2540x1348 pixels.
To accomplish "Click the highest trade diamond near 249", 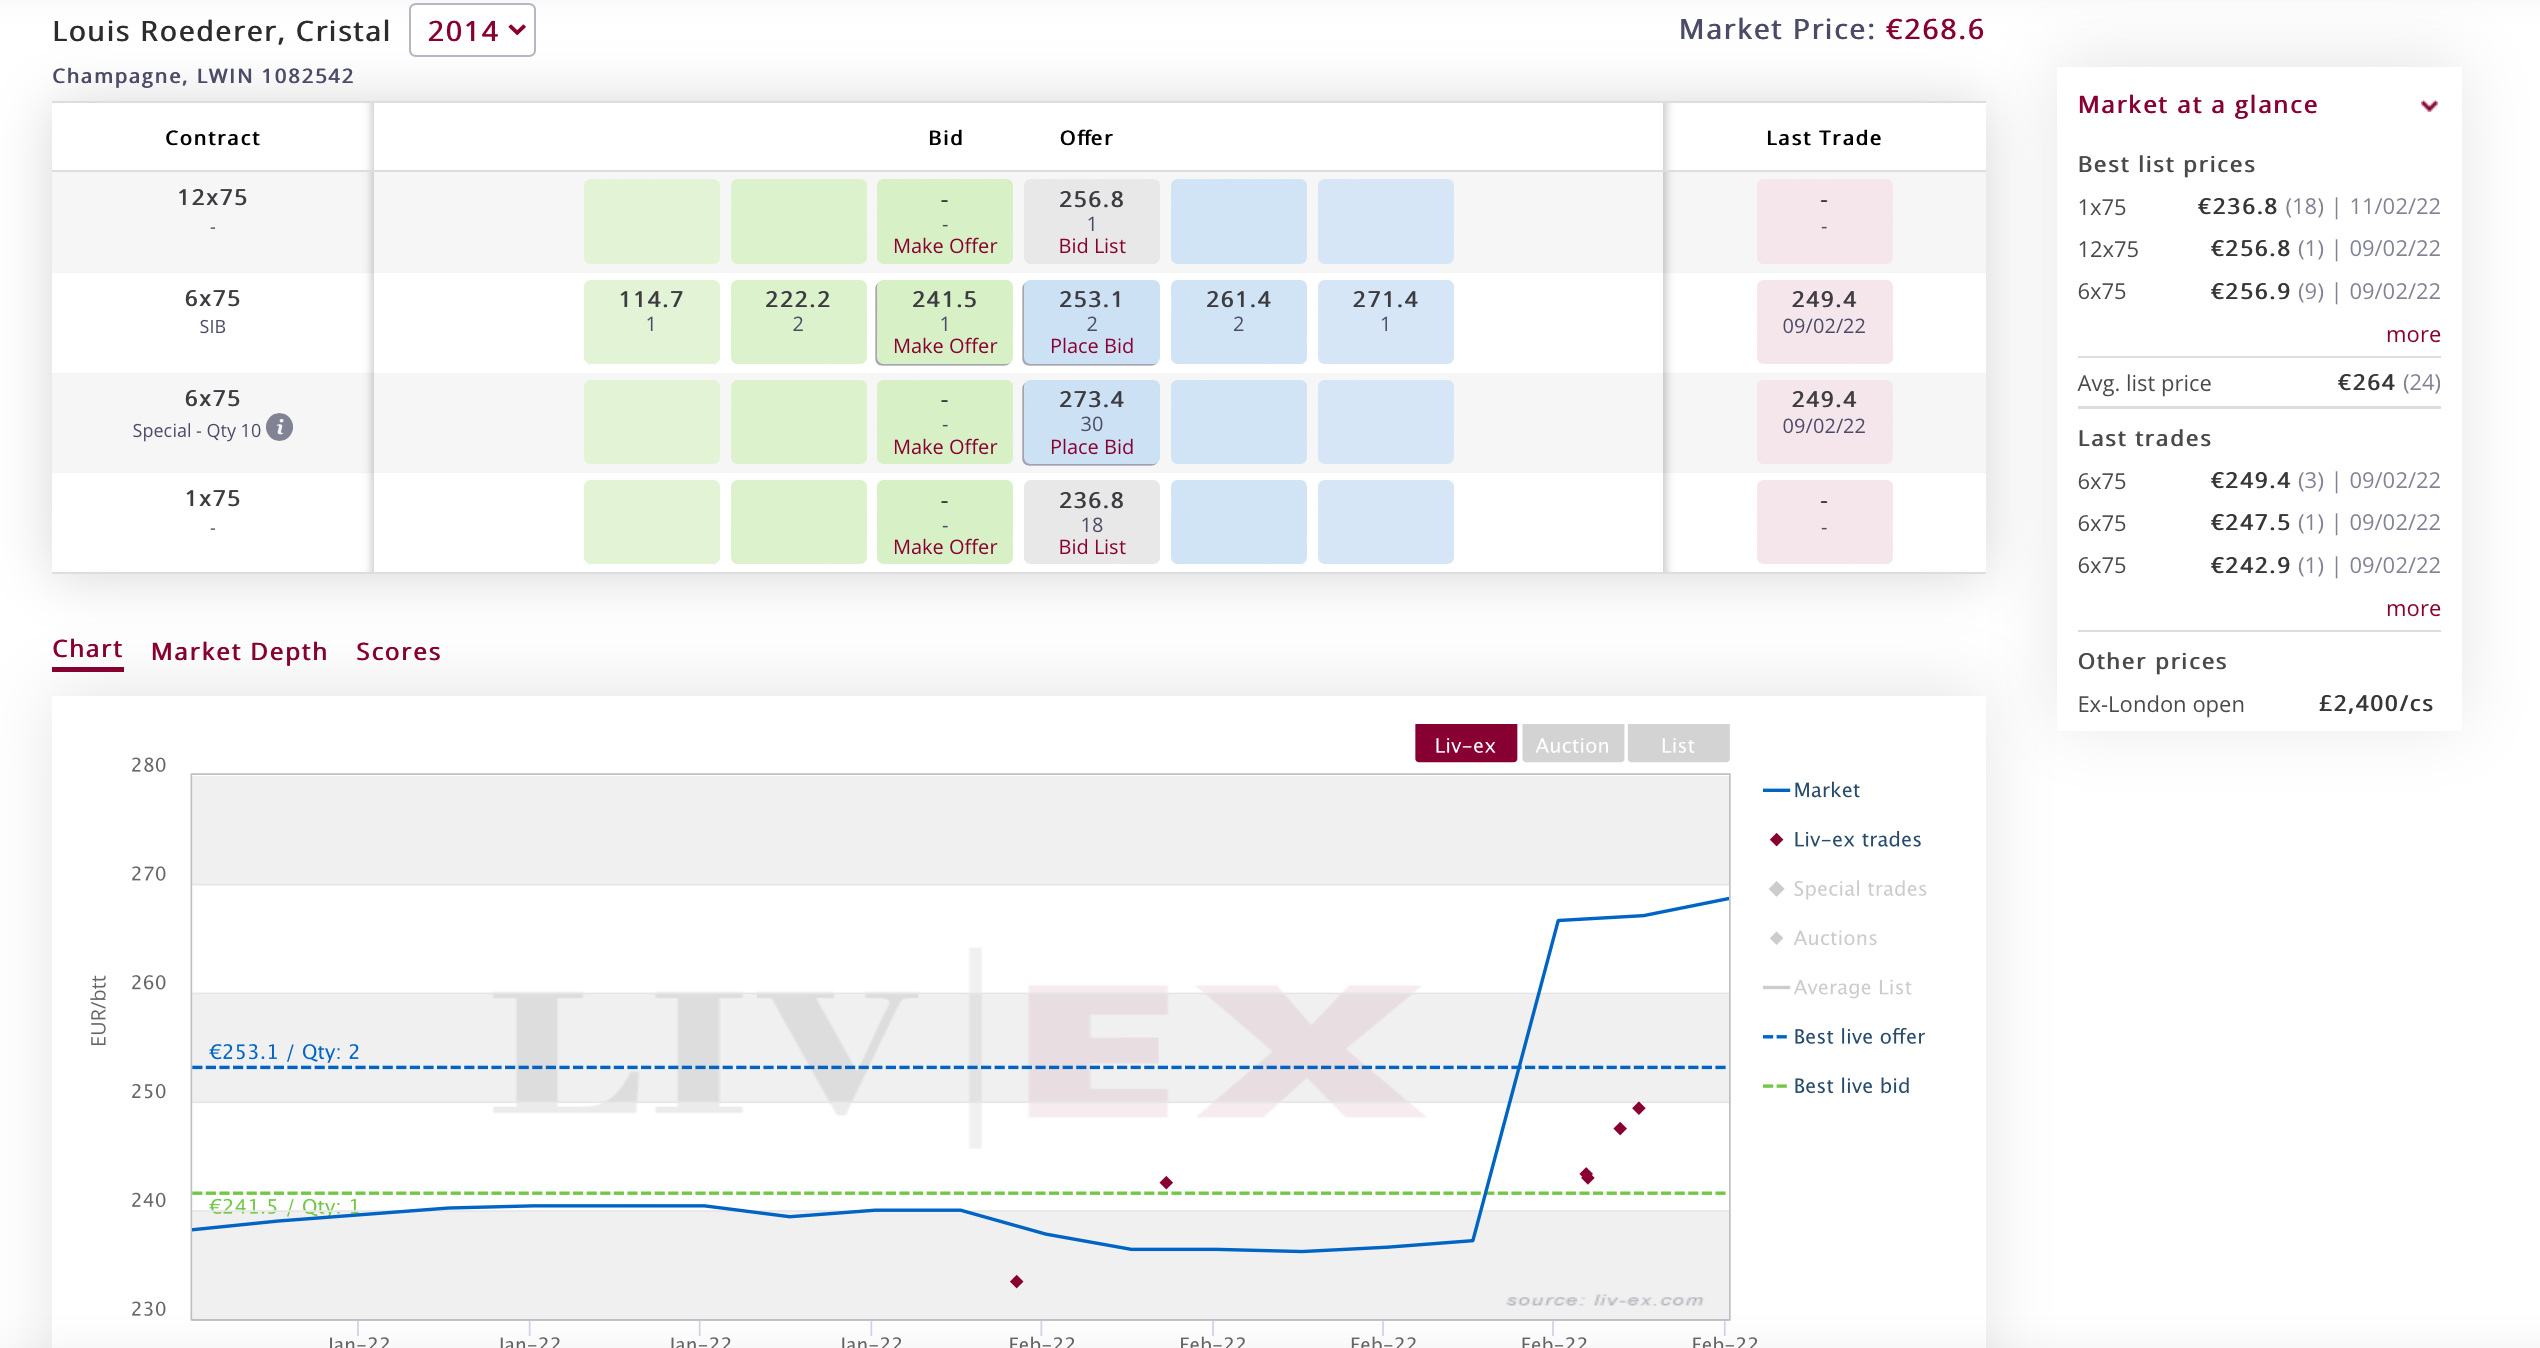I will coord(1639,1108).
